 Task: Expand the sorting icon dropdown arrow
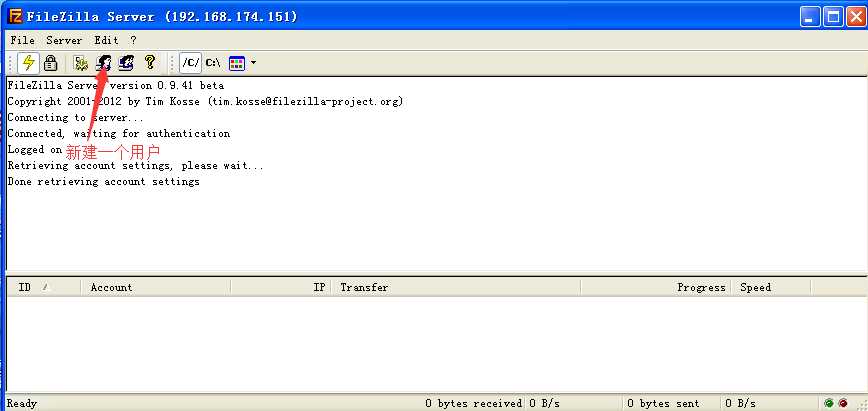253,63
